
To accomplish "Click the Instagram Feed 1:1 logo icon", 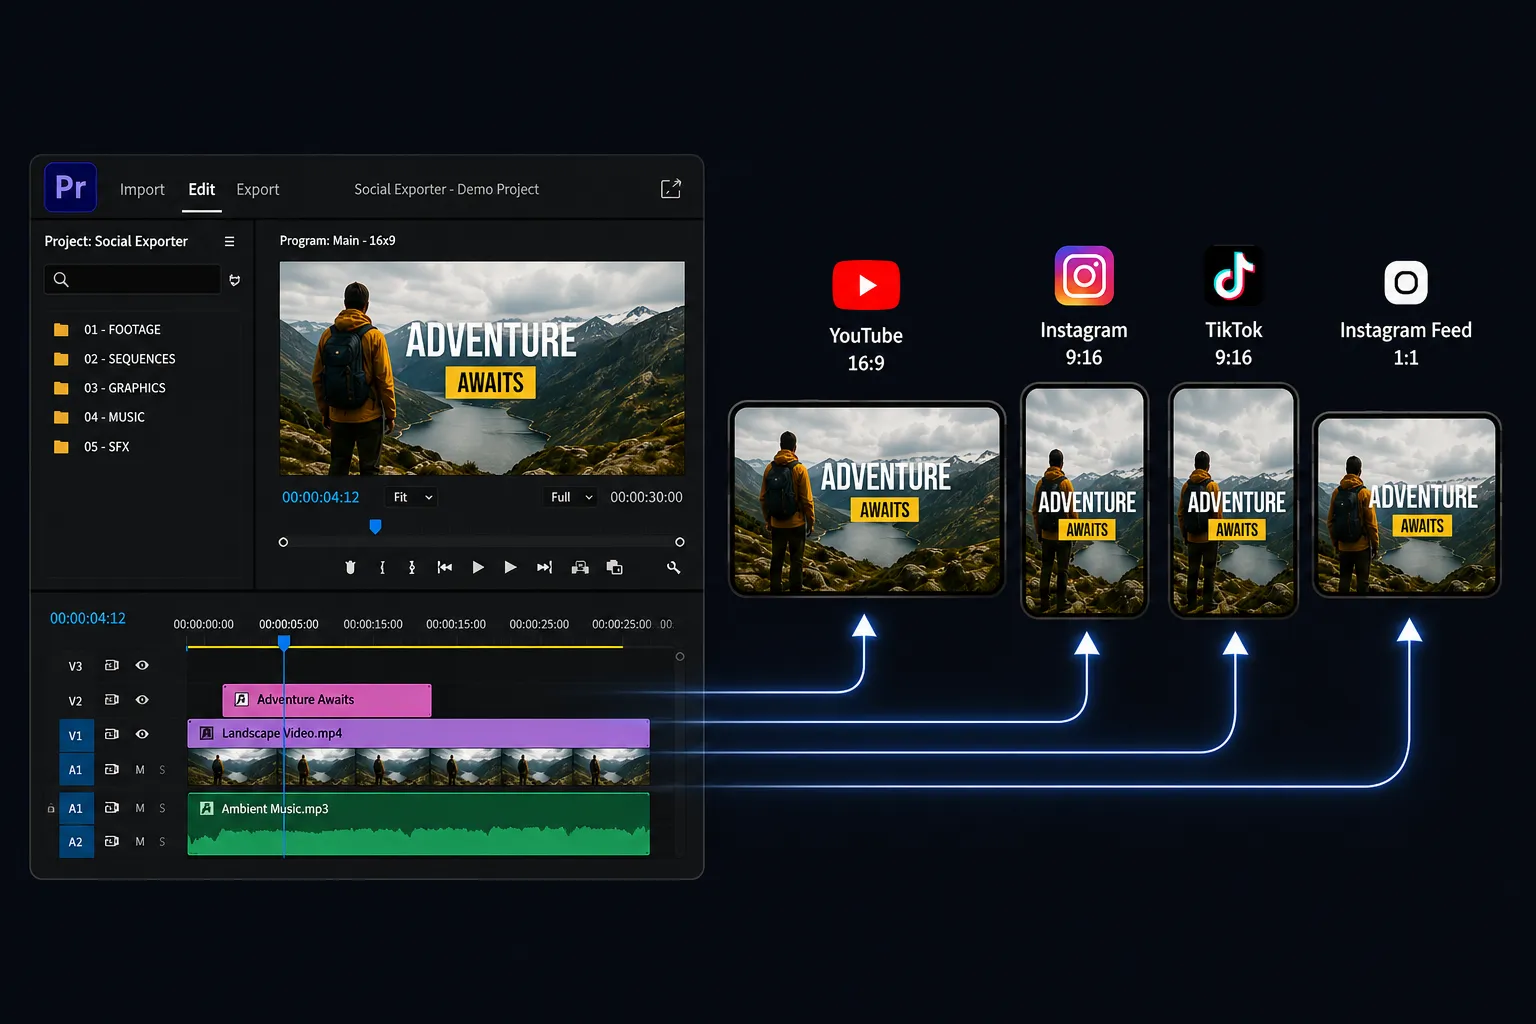I will 1406,282.
